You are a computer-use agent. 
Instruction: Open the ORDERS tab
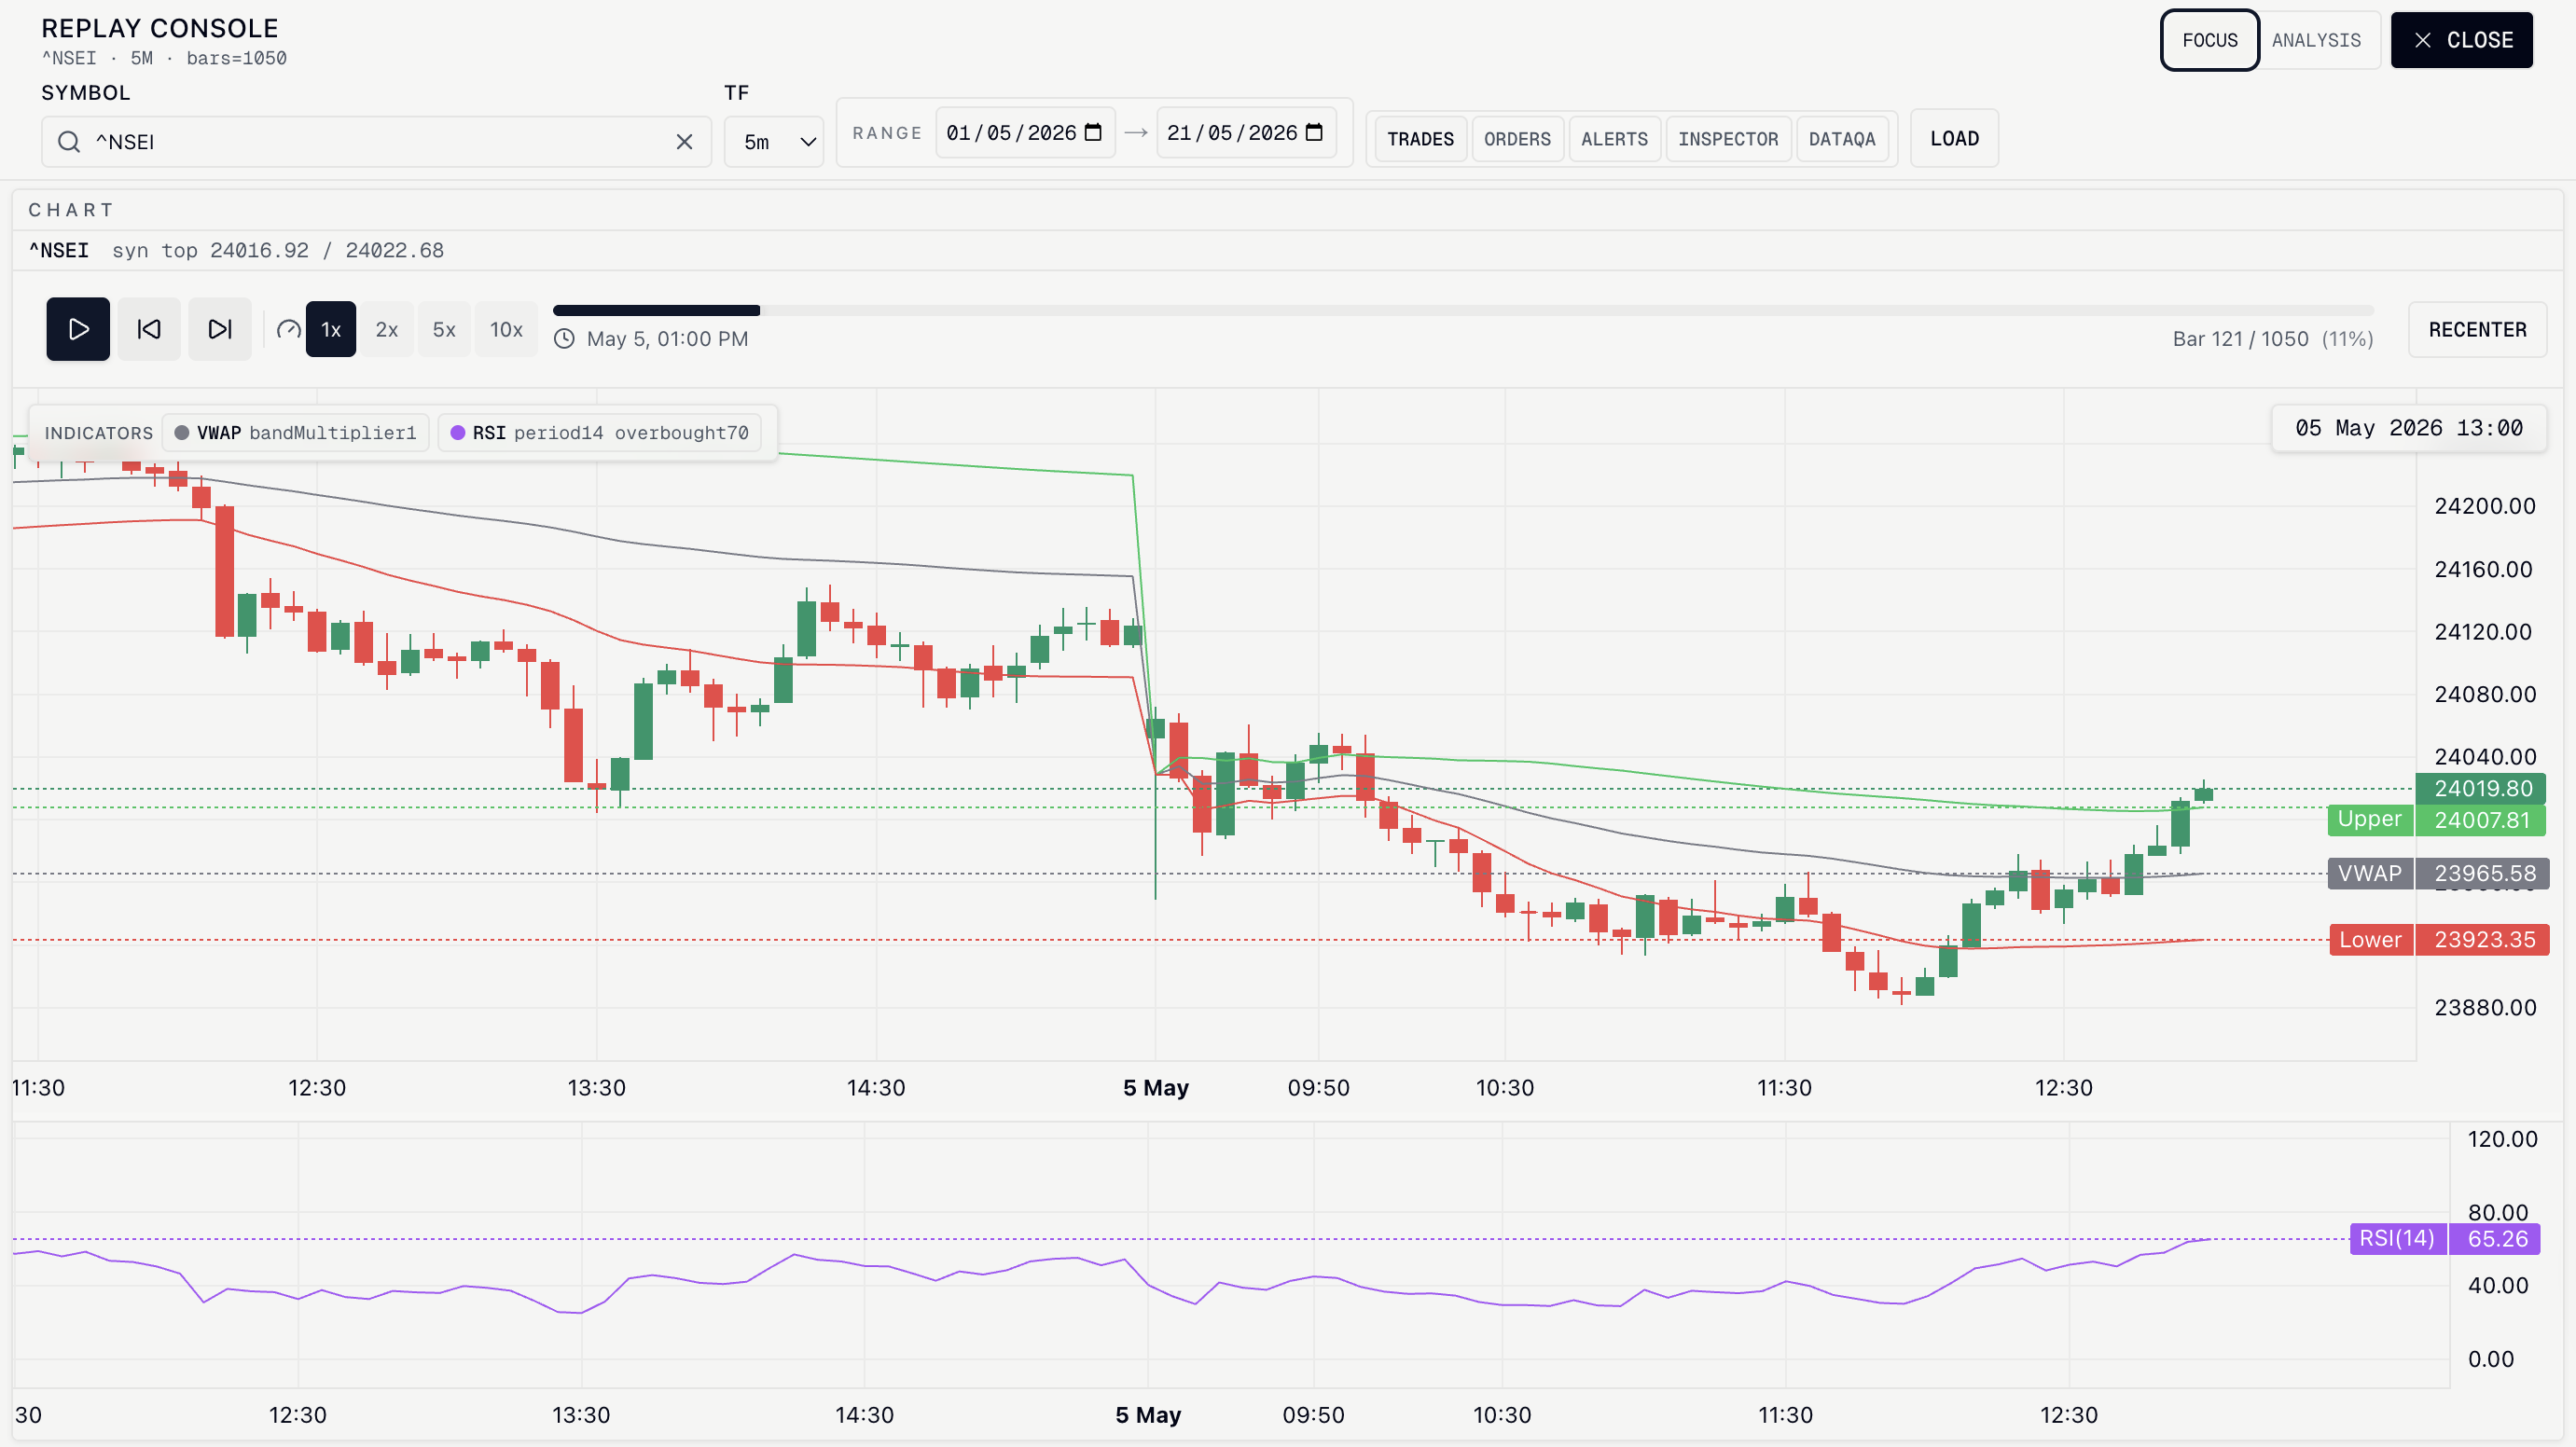click(x=1517, y=139)
